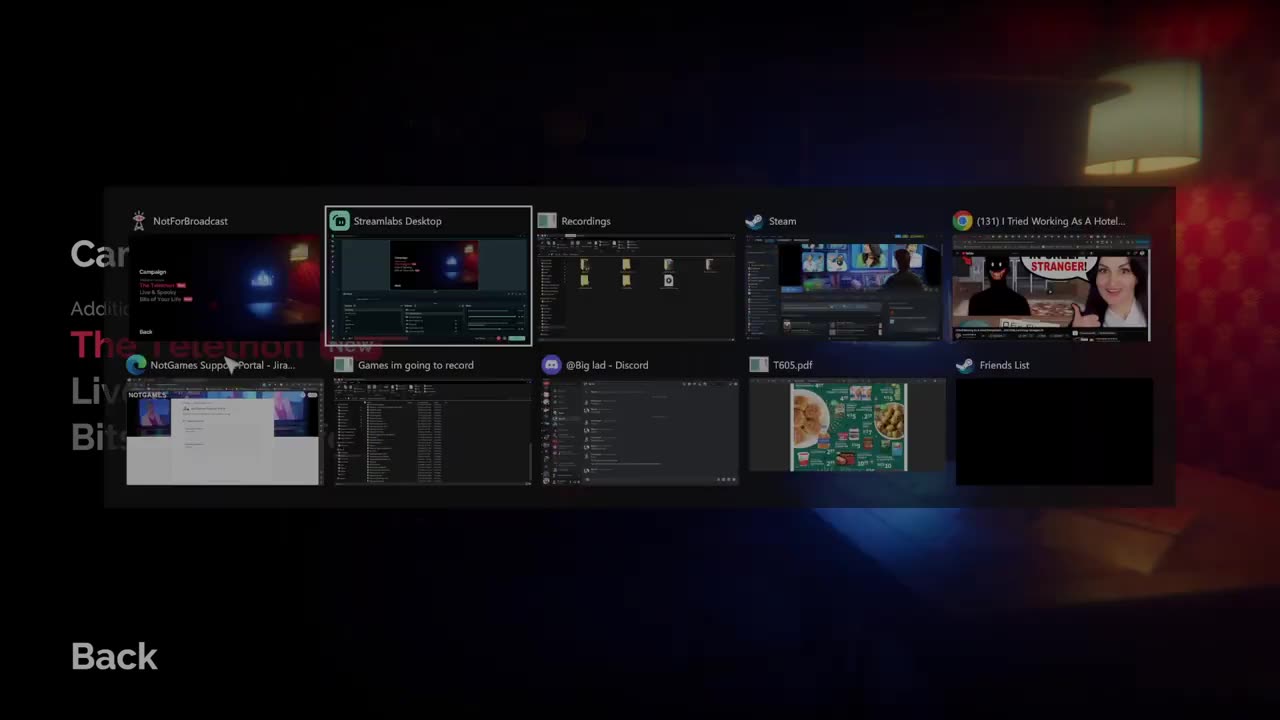Click Back in the game menu
1280x720 pixels.
115,657
